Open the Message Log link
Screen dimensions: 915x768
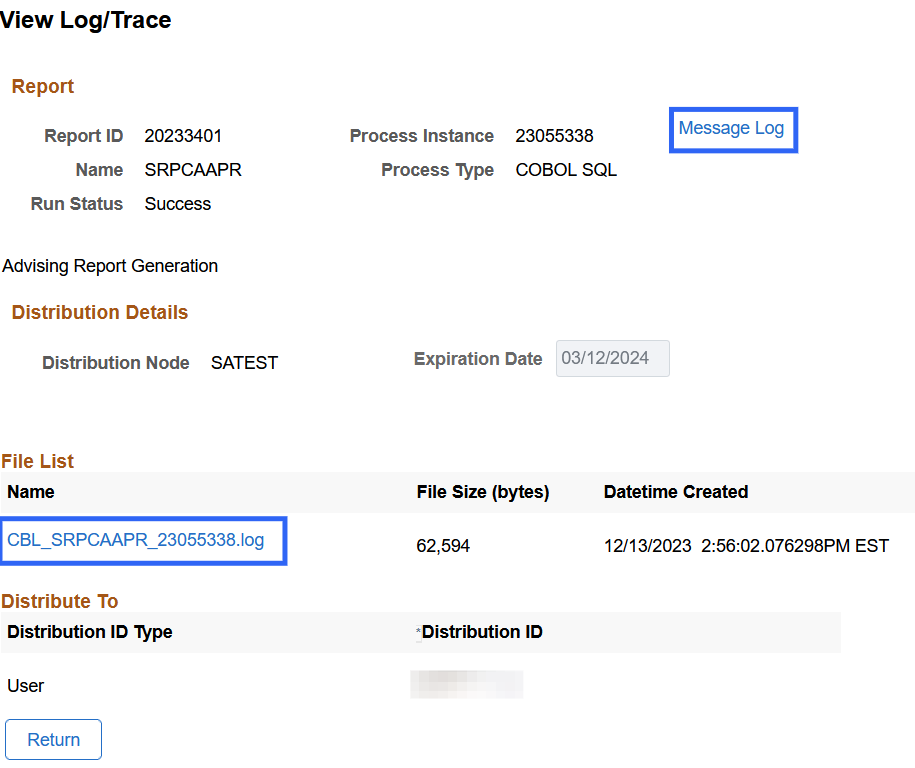pyautogui.click(x=731, y=128)
